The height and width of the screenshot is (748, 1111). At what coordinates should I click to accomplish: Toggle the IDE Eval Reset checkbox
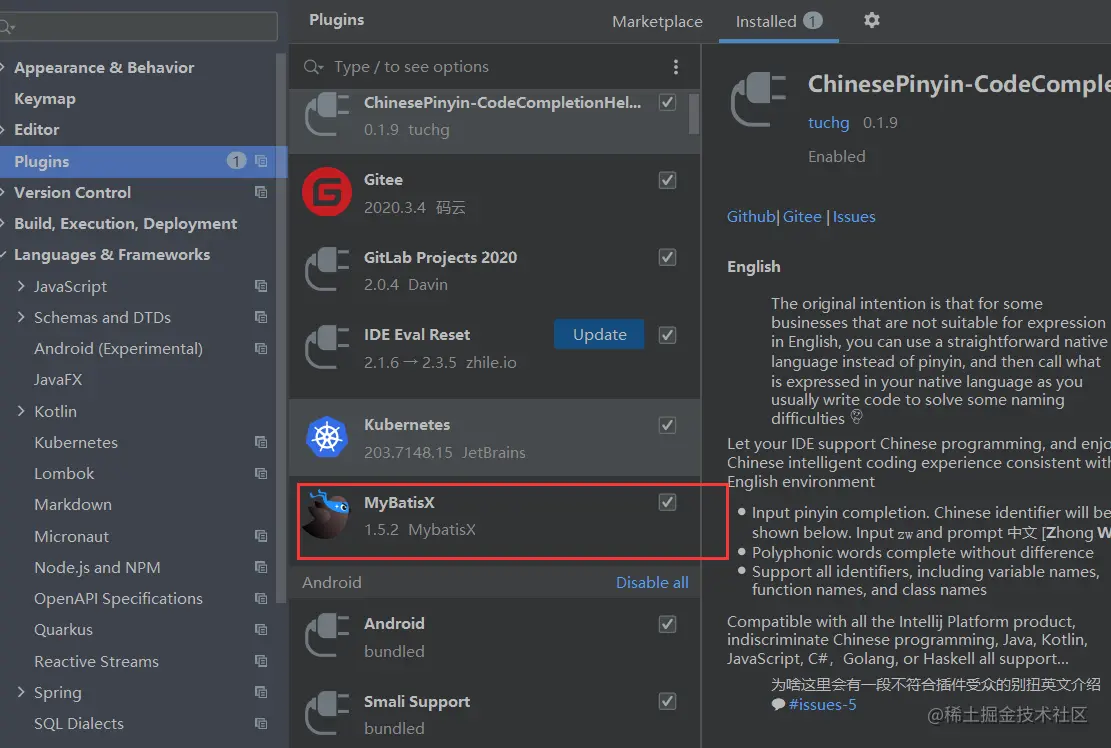(667, 334)
